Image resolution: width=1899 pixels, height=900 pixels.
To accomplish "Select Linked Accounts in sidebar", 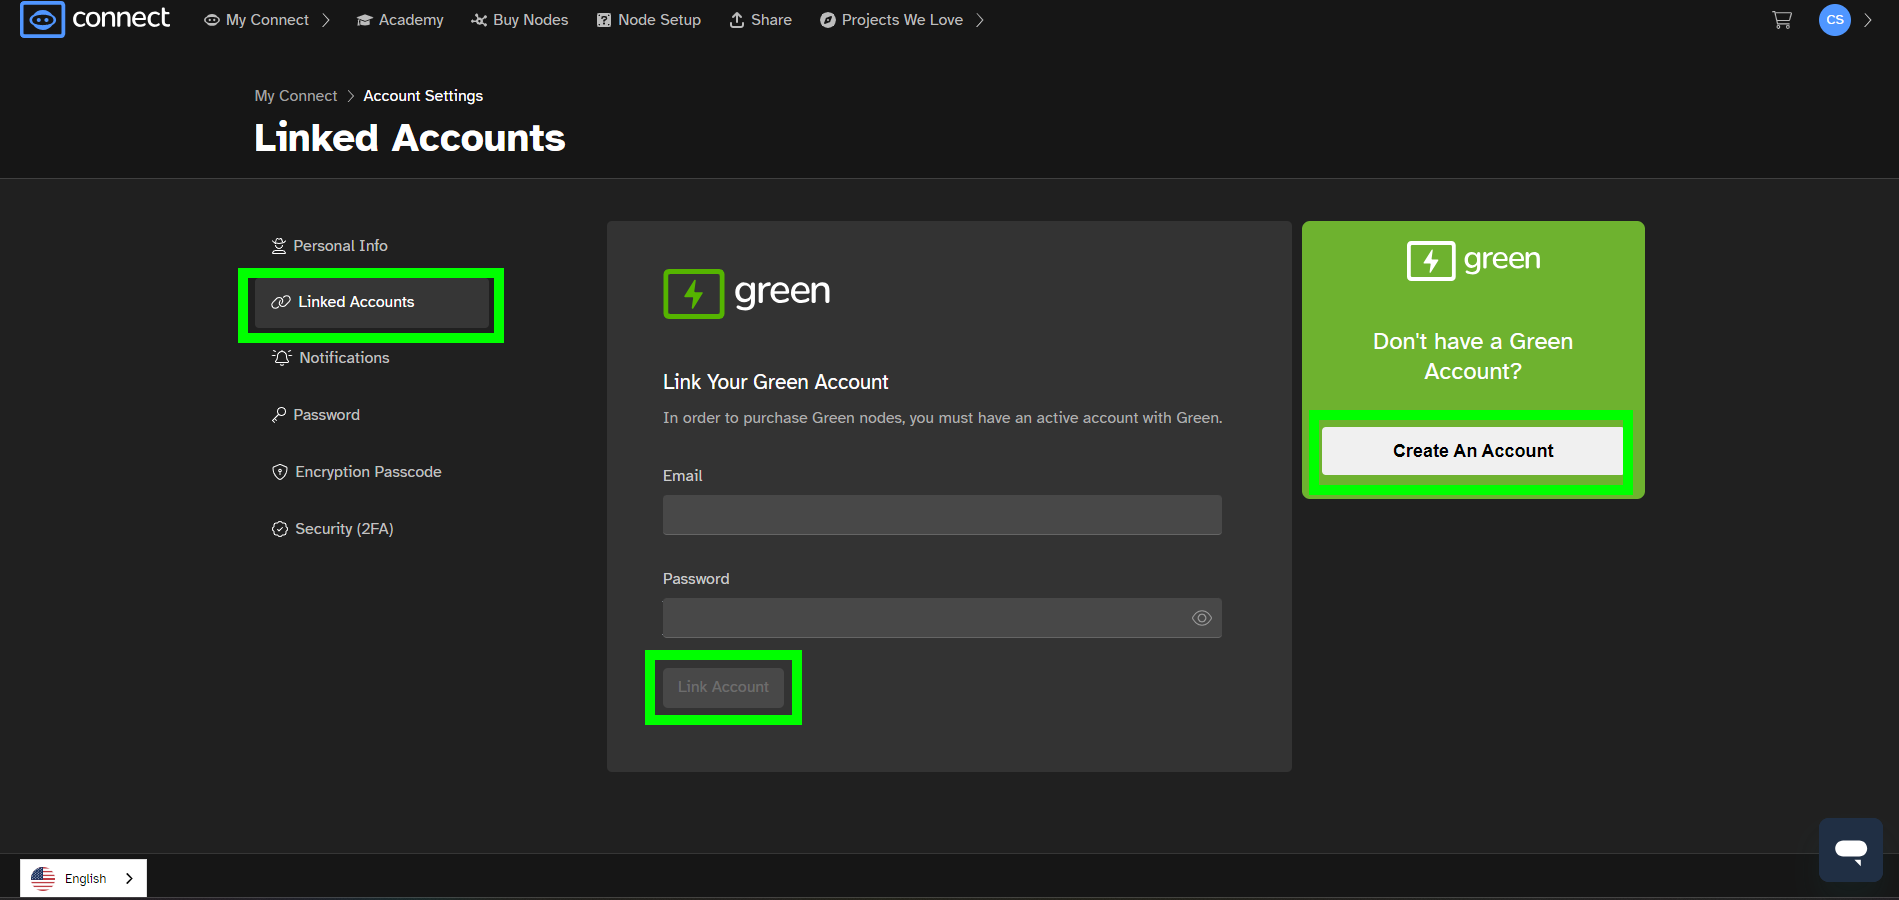I will pos(372,302).
